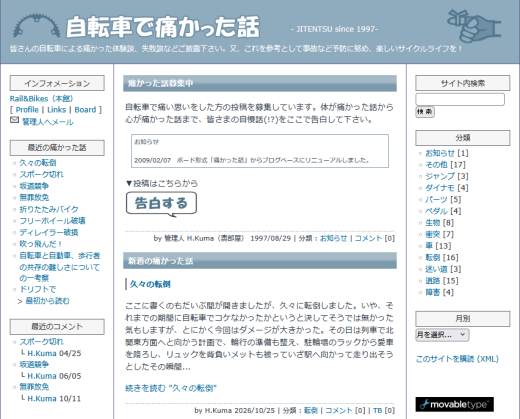This screenshot has width=520, height=419.
Task: Open the Board link
Action: 85,110
